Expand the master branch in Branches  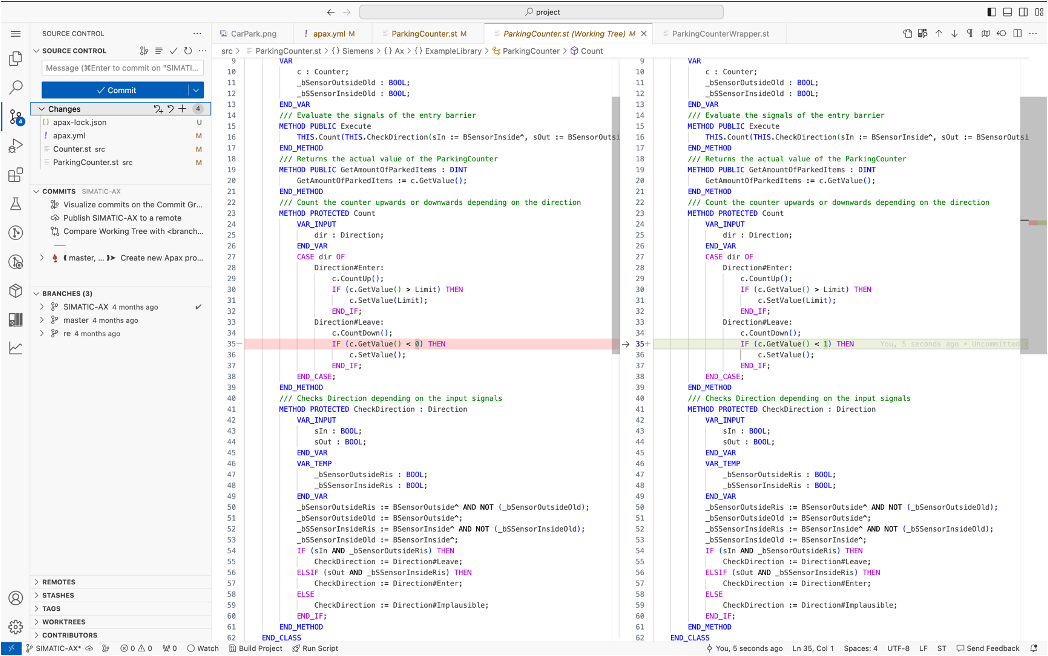pyautogui.click(x=41, y=320)
